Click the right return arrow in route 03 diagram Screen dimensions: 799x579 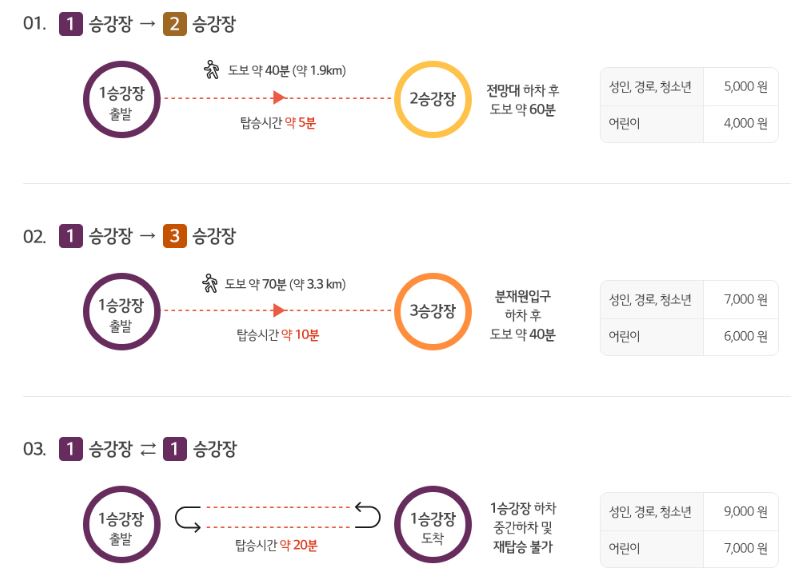(367, 515)
